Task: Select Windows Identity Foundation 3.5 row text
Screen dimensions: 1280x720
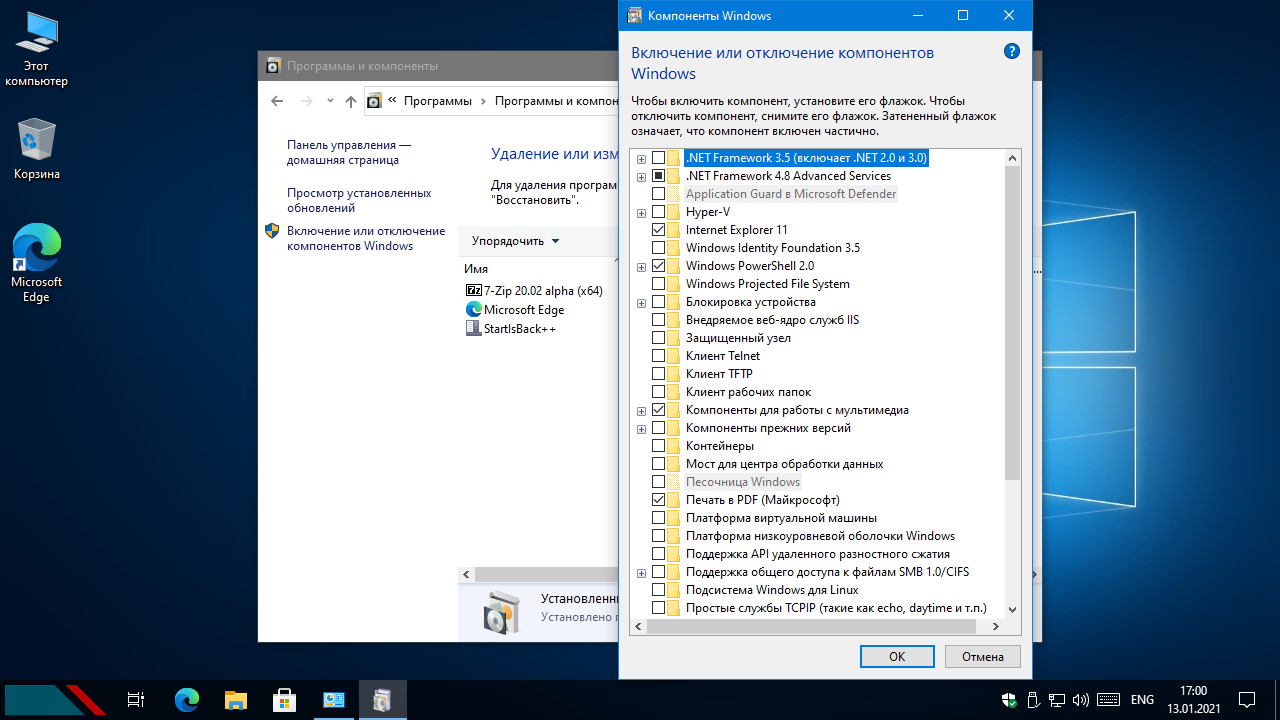Action: coord(773,248)
